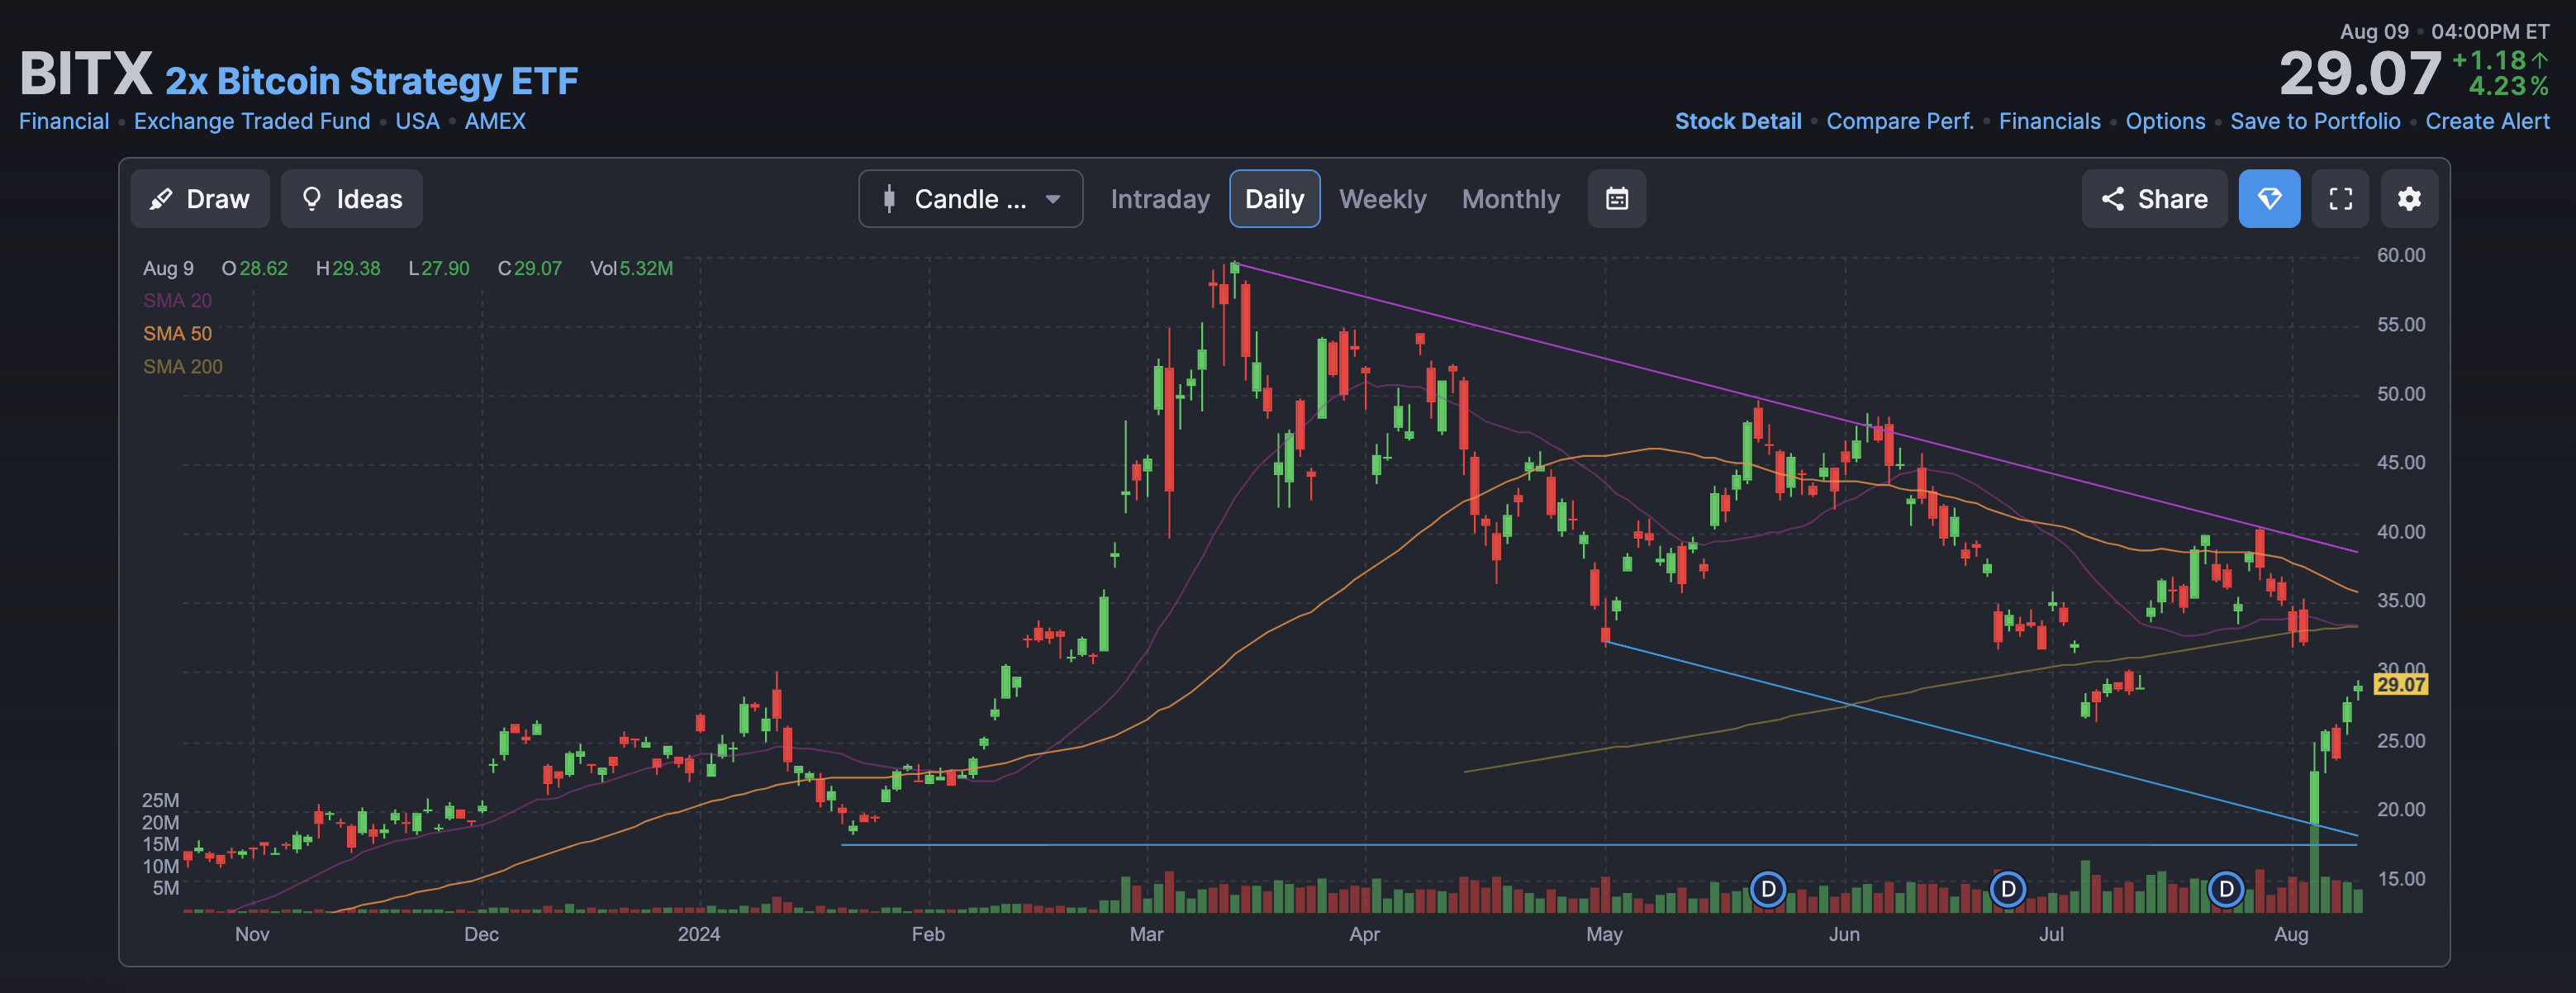This screenshot has width=2576, height=993.
Task: Click Exchange Traded Fund link
Action: pyautogui.click(x=252, y=121)
